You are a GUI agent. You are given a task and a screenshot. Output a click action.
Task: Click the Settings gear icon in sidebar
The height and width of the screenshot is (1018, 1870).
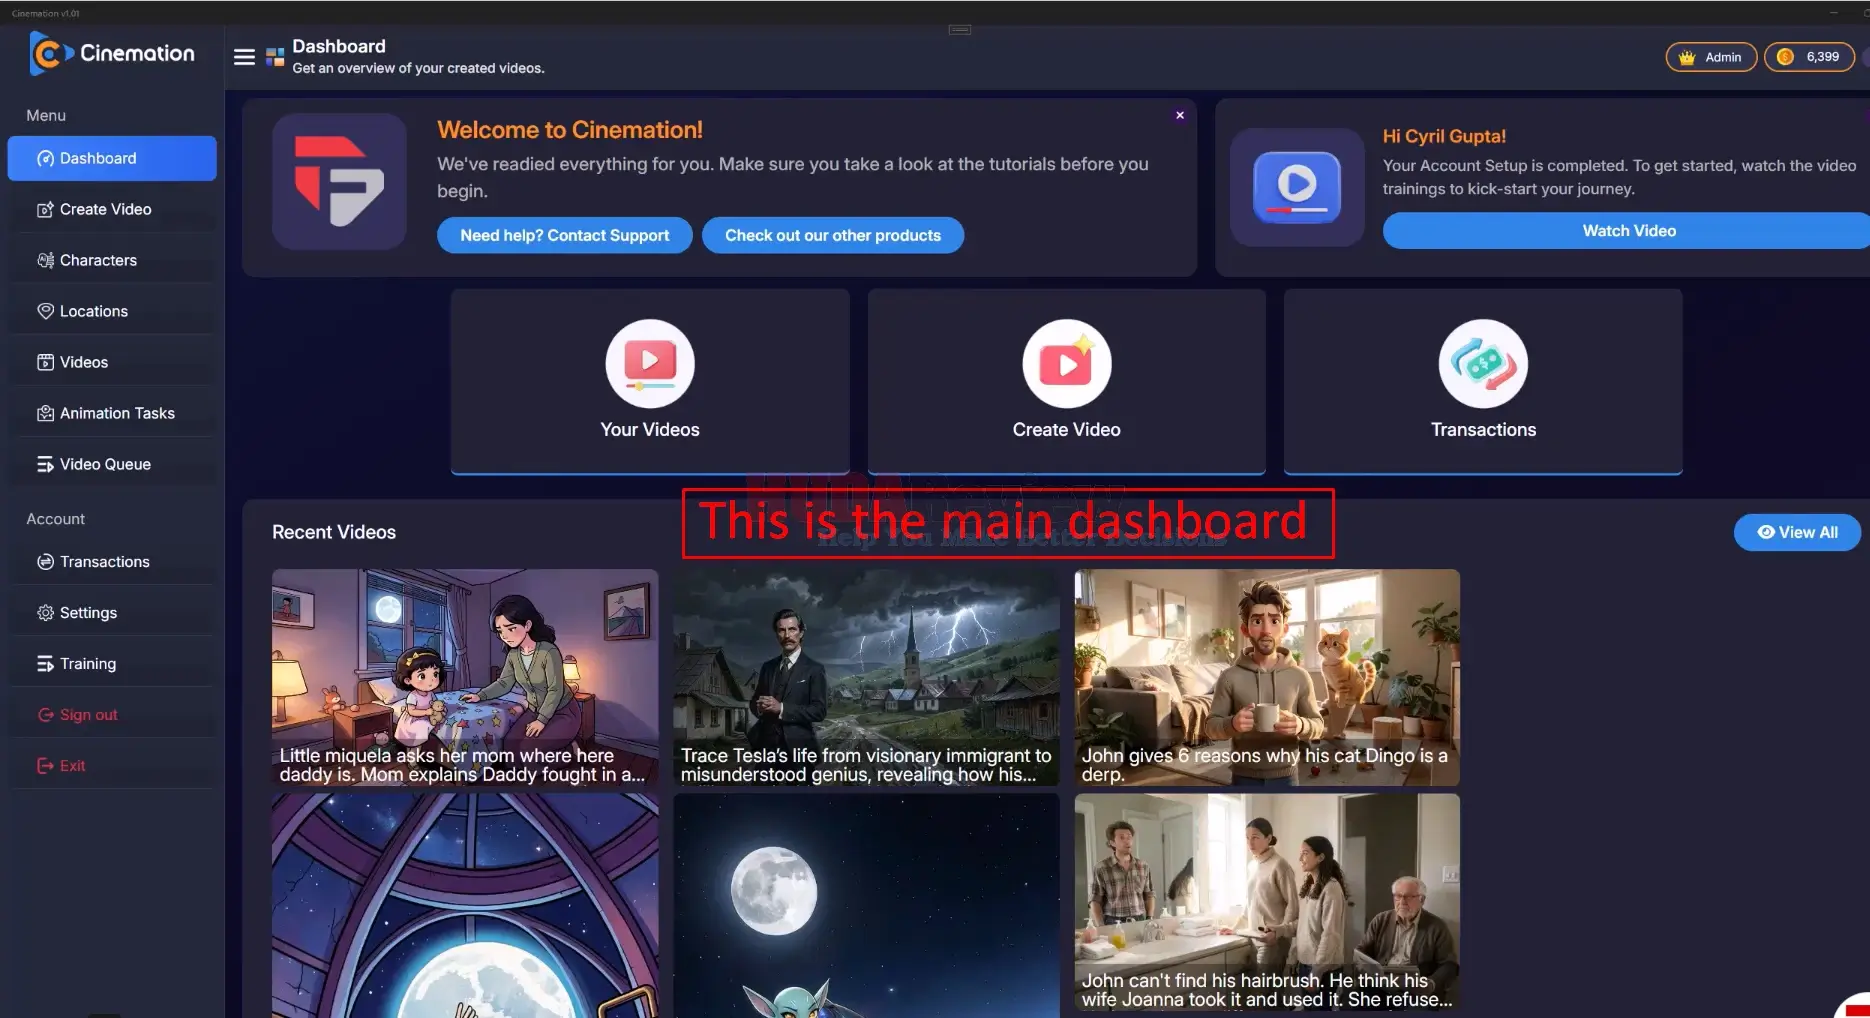45,613
